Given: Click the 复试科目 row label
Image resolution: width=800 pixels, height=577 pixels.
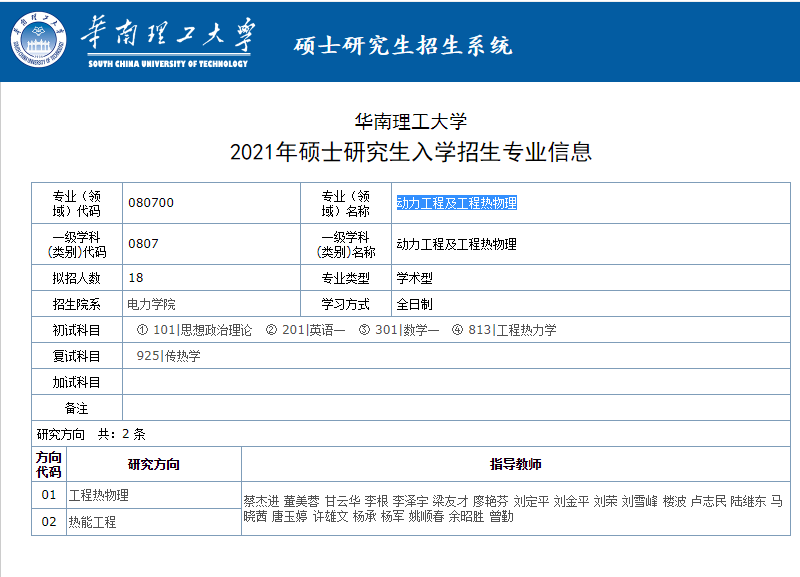Looking at the screenshot, I should pyautogui.click(x=77, y=356).
